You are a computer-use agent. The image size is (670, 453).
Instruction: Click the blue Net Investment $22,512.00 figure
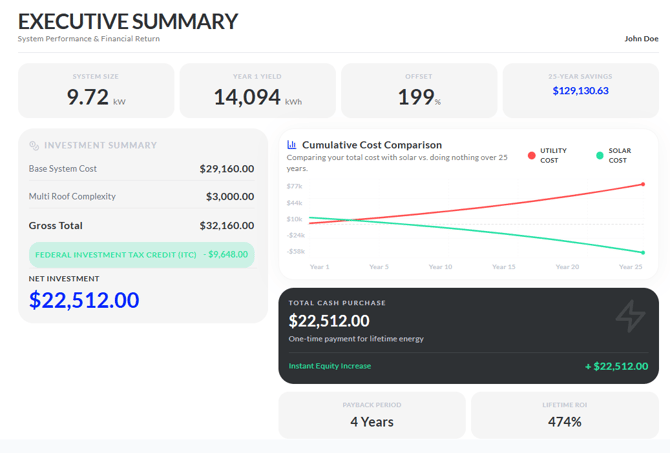click(x=84, y=300)
